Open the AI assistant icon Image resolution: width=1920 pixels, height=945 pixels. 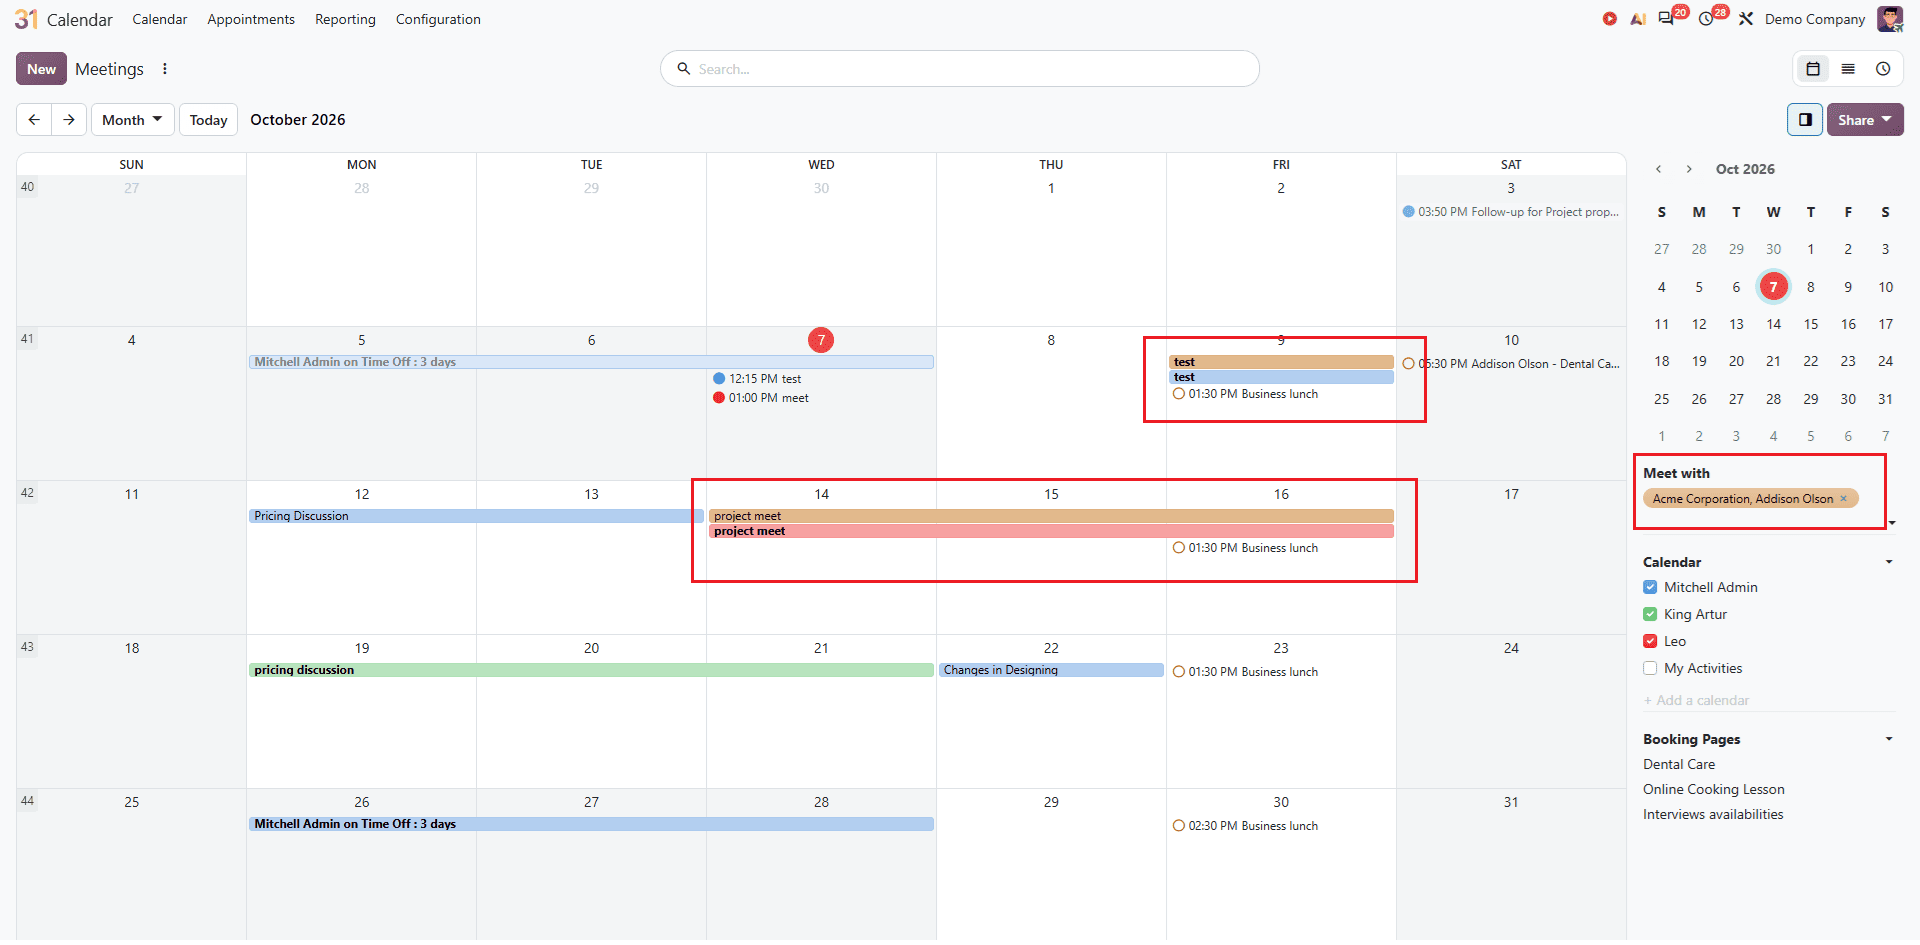[1637, 19]
